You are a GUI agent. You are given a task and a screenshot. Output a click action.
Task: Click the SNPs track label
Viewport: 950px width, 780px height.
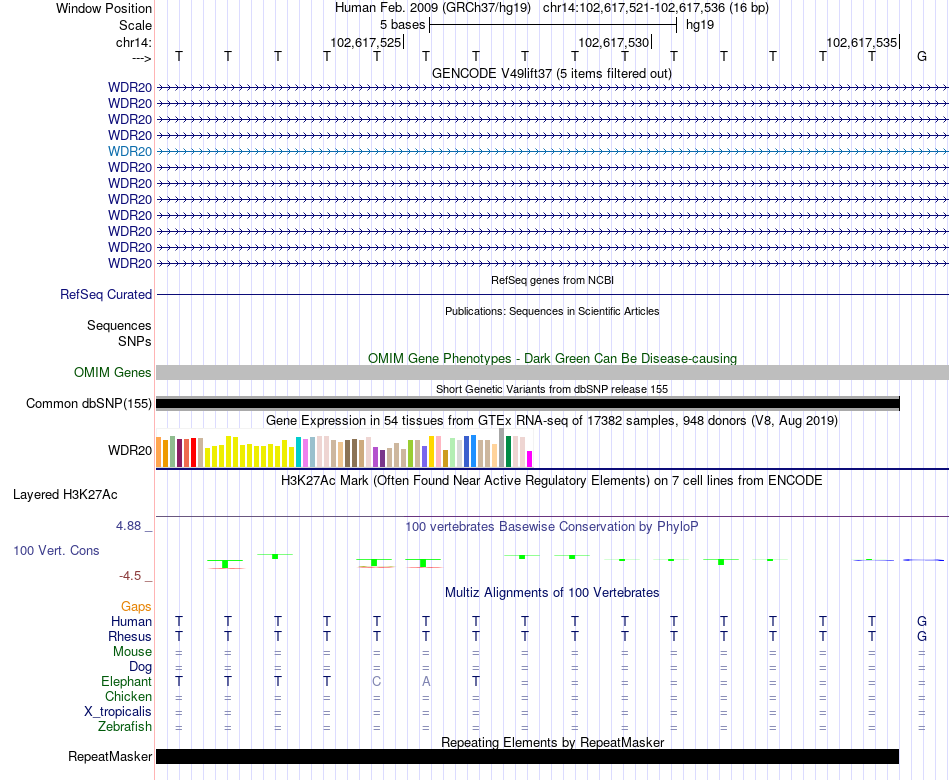(135, 341)
